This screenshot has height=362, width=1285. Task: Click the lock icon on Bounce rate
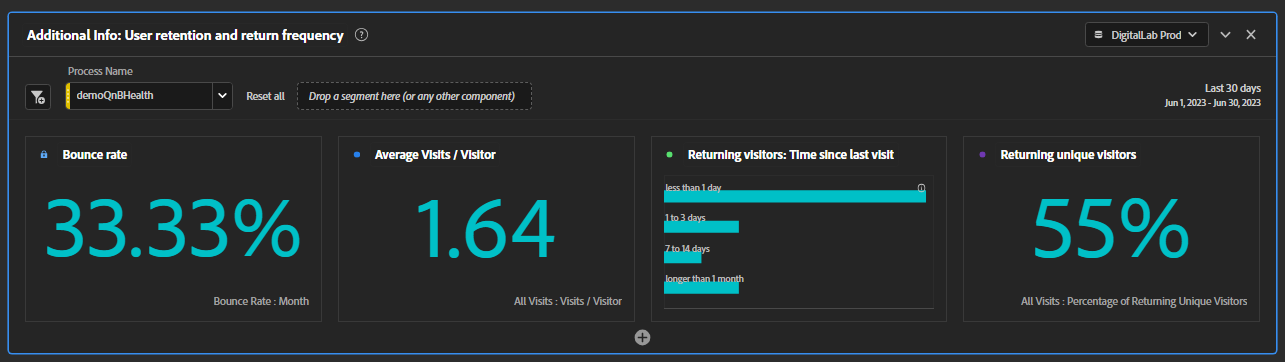[44, 155]
